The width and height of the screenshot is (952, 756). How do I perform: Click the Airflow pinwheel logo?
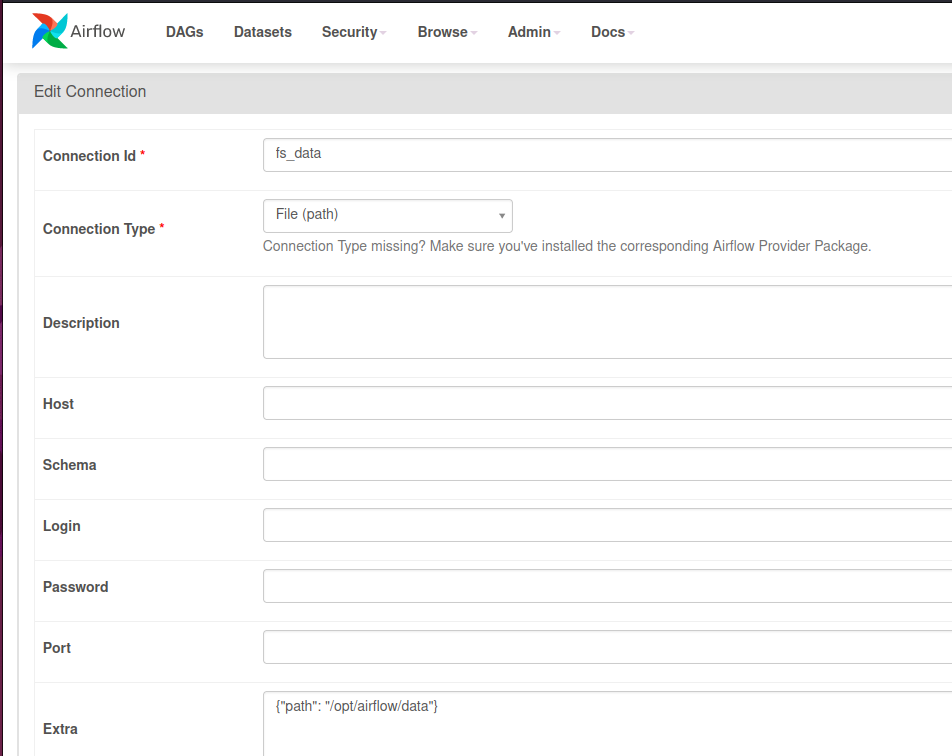coord(49,31)
